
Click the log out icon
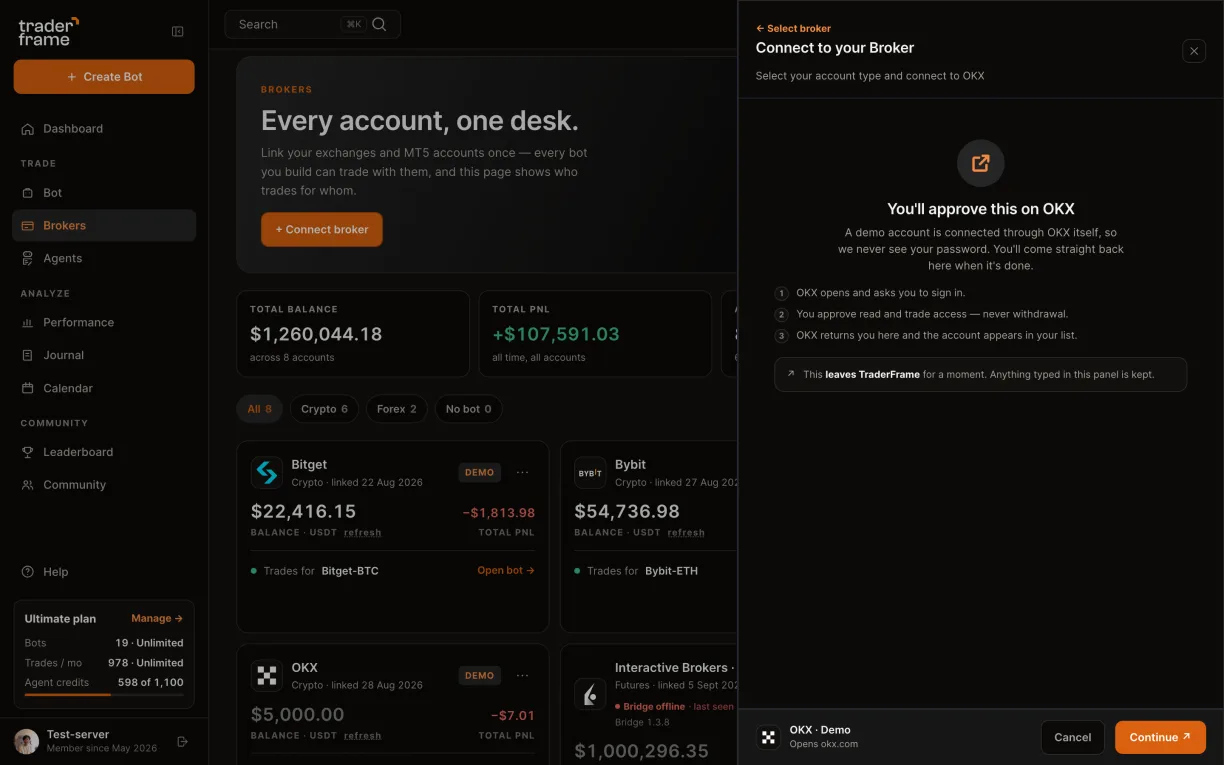click(x=182, y=741)
